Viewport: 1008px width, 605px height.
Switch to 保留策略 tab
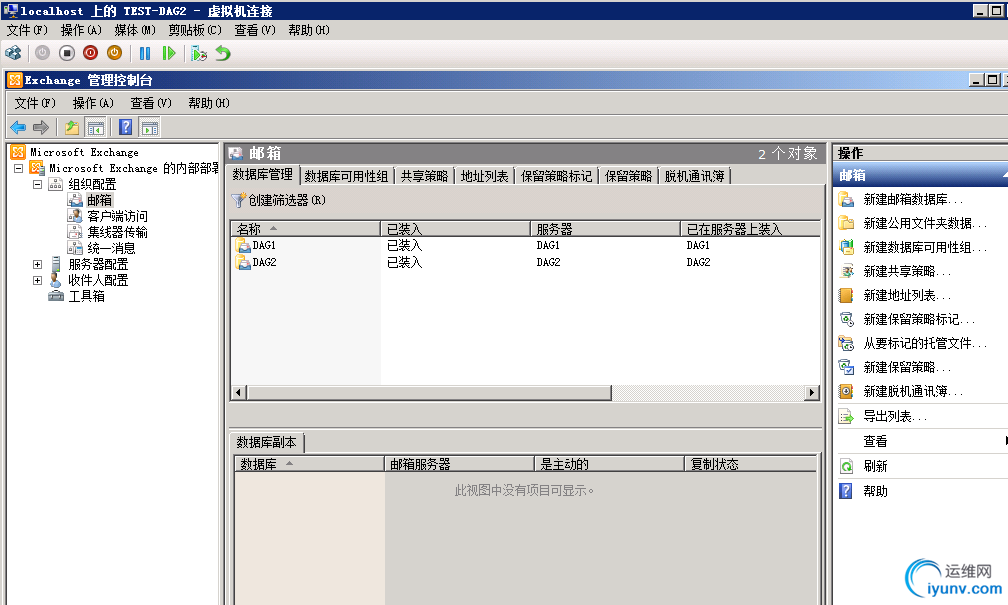coord(629,176)
